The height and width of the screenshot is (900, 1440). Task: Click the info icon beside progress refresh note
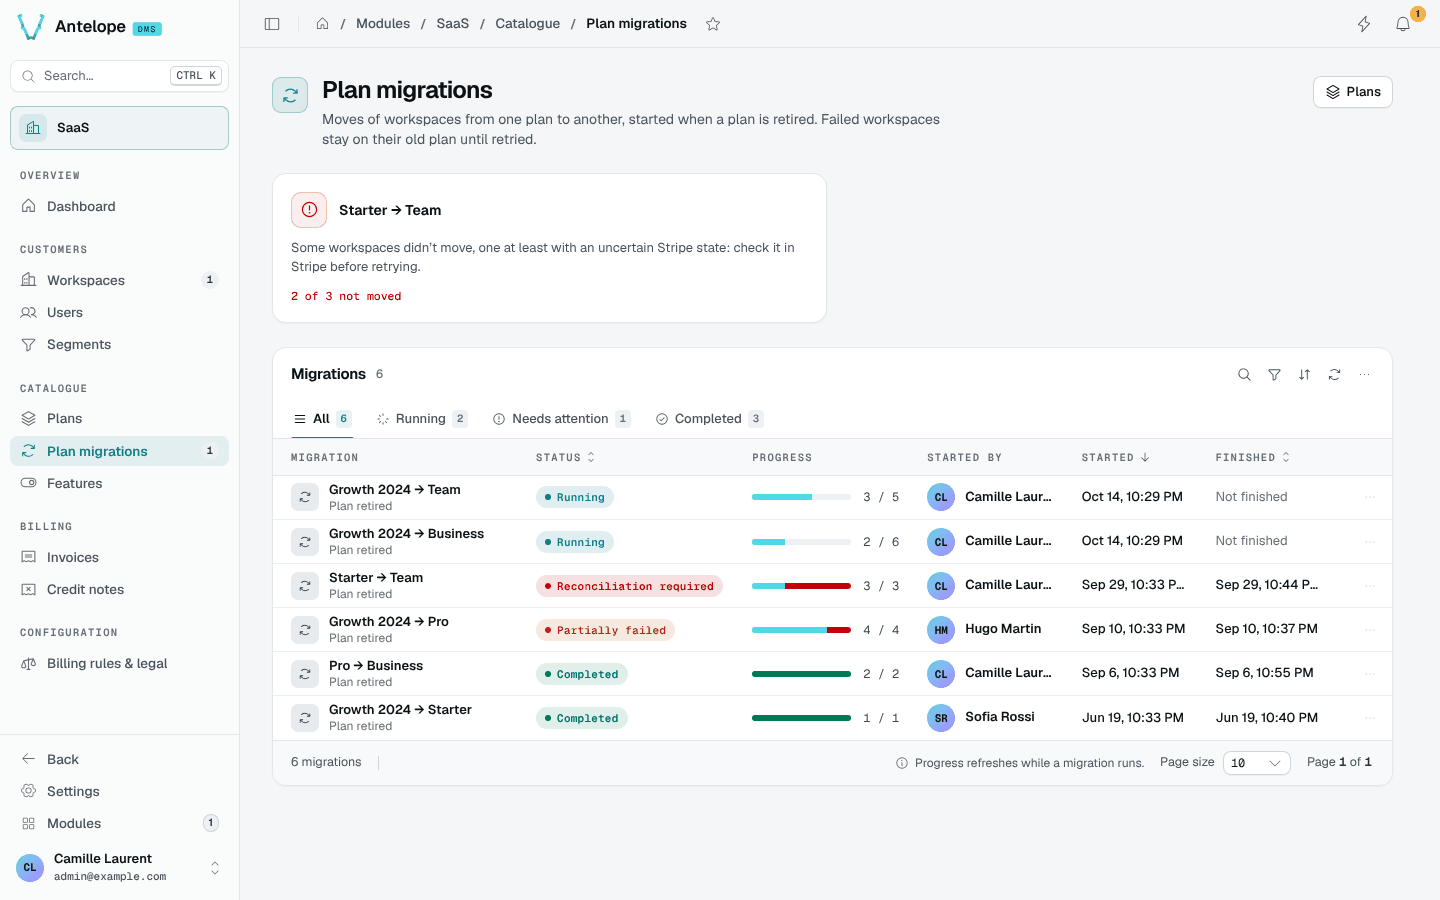[x=902, y=763]
